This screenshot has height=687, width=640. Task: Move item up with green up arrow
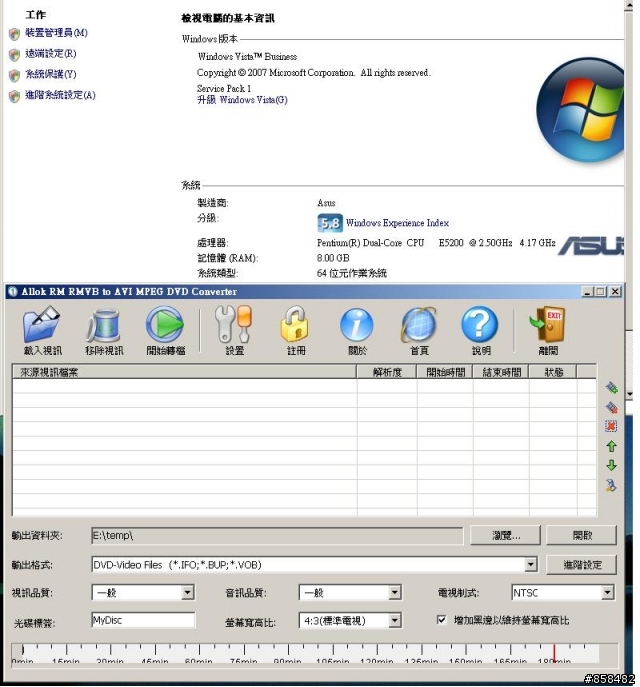[x=612, y=446]
